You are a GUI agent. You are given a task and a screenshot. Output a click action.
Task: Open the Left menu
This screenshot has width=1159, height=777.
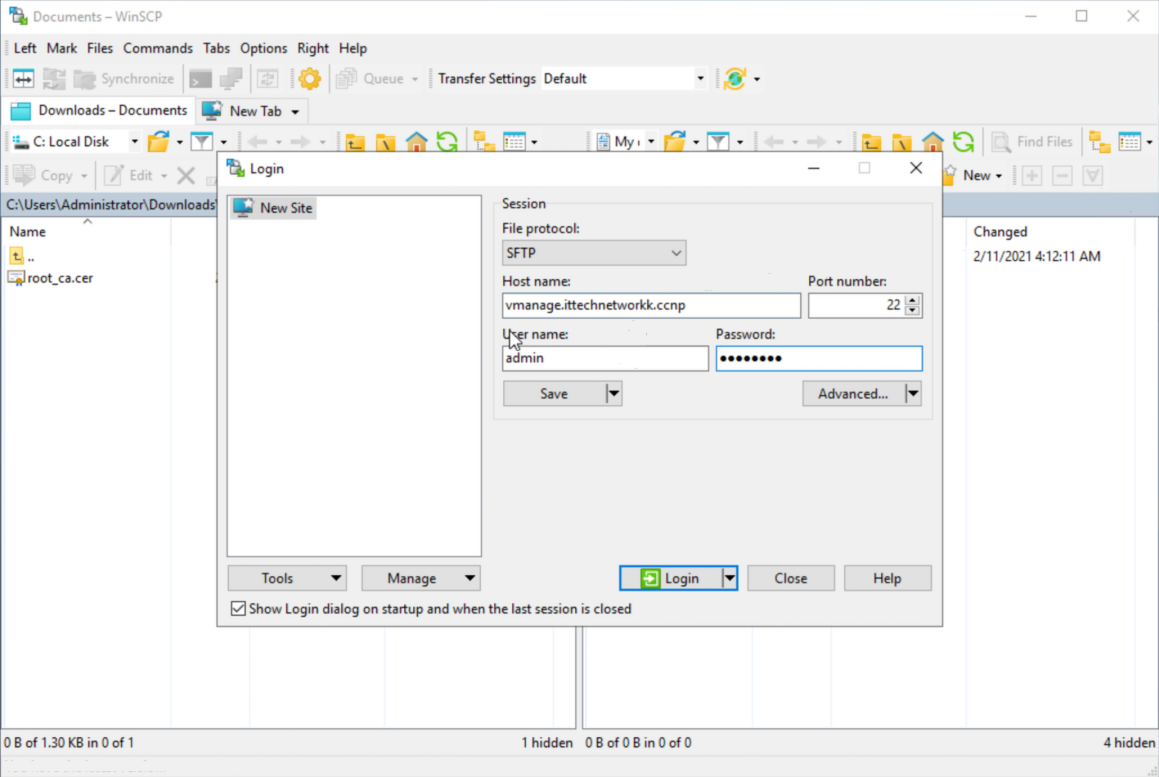pos(24,48)
